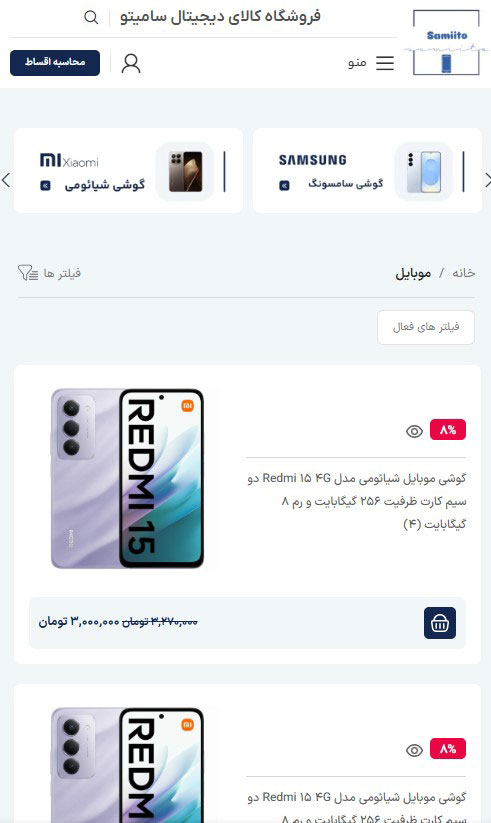This screenshot has height=823, width=491.
Task: Click the first Redmi 15 product image
Action: [x=128, y=478]
